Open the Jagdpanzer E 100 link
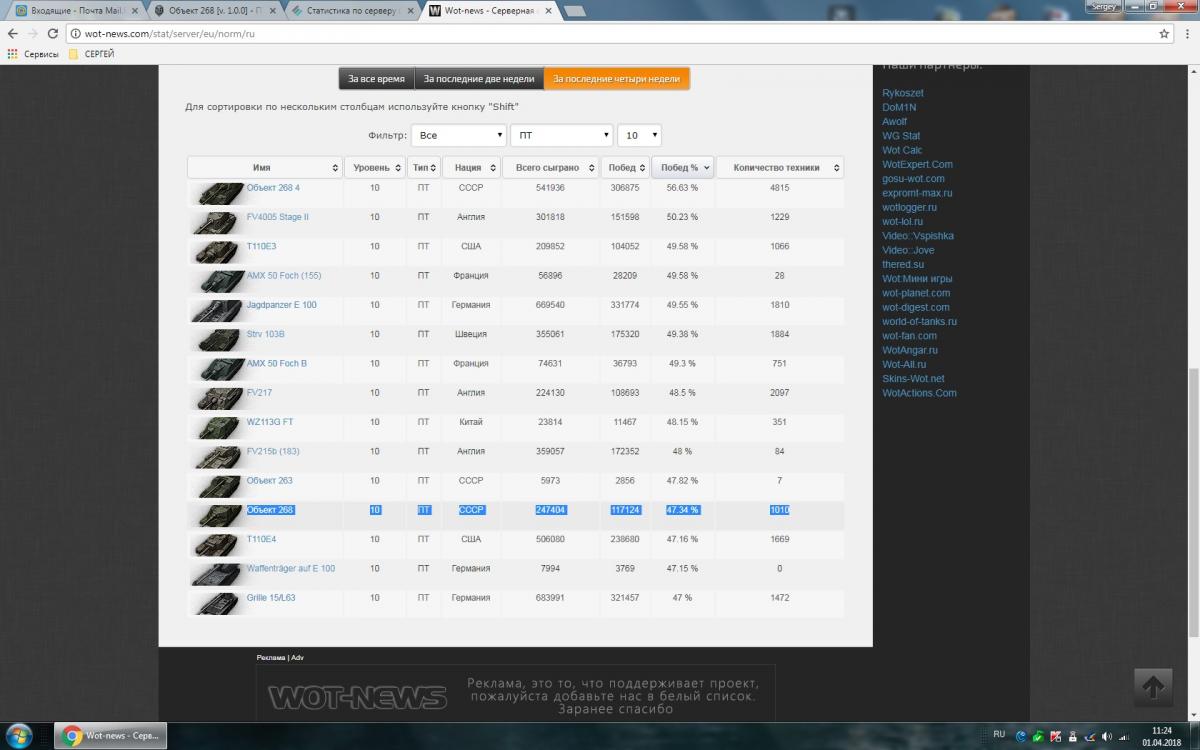Viewport: 1200px width, 750px height. click(281, 305)
